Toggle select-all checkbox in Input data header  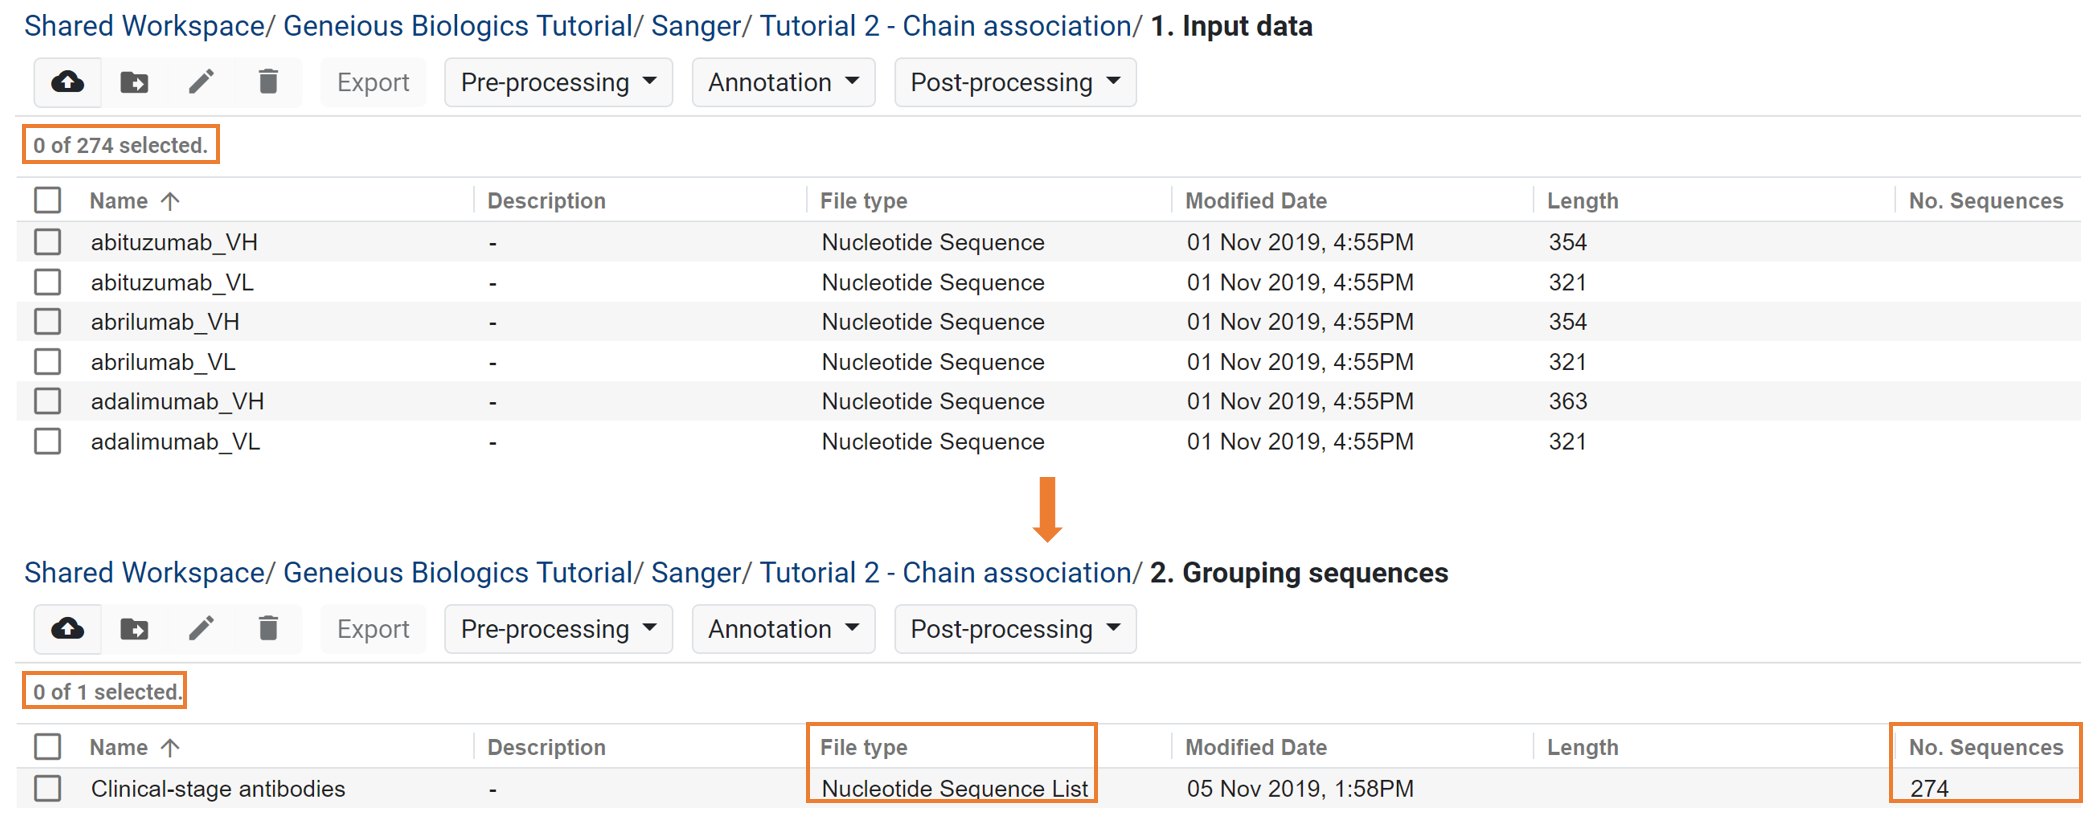point(47,200)
